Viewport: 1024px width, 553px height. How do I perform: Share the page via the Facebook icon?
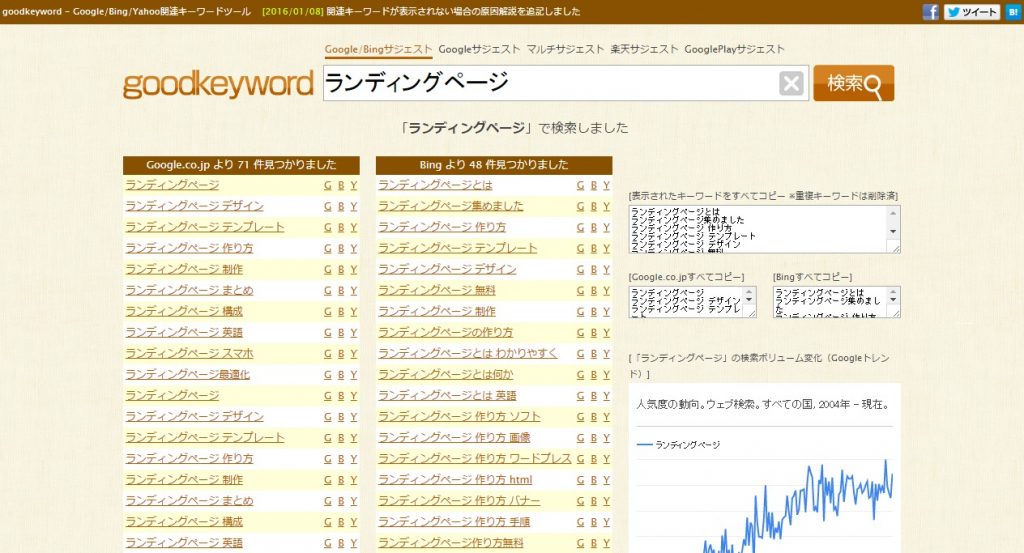tap(930, 12)
